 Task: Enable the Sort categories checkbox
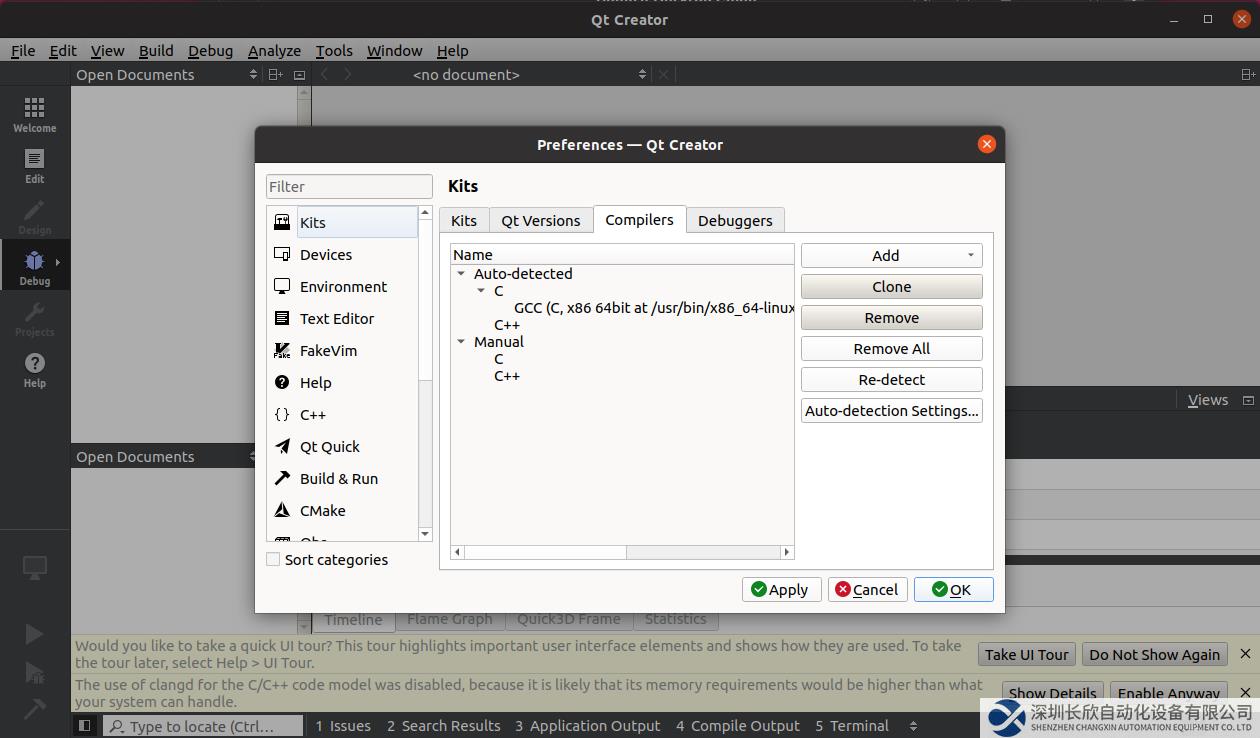pyautogui.click(x=273, y=560)
